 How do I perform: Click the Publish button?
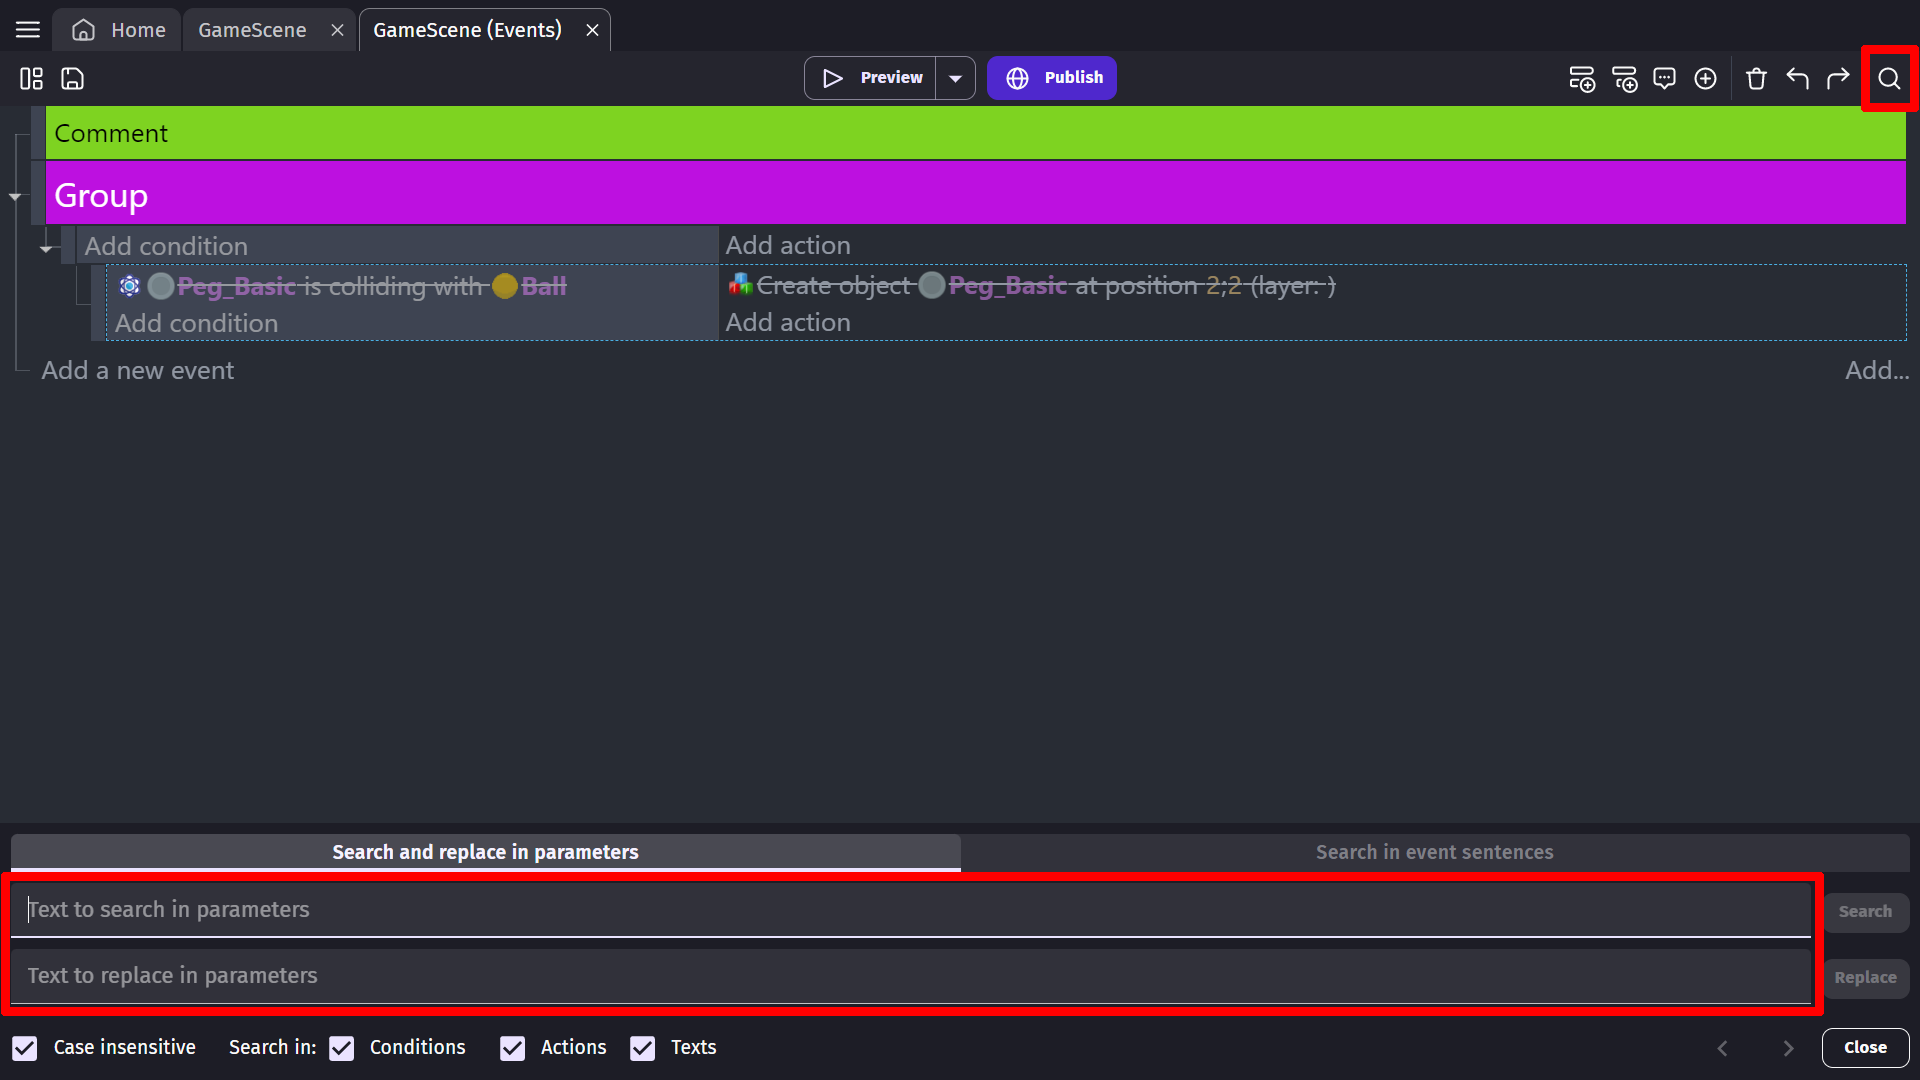[x=1052, y=78]
